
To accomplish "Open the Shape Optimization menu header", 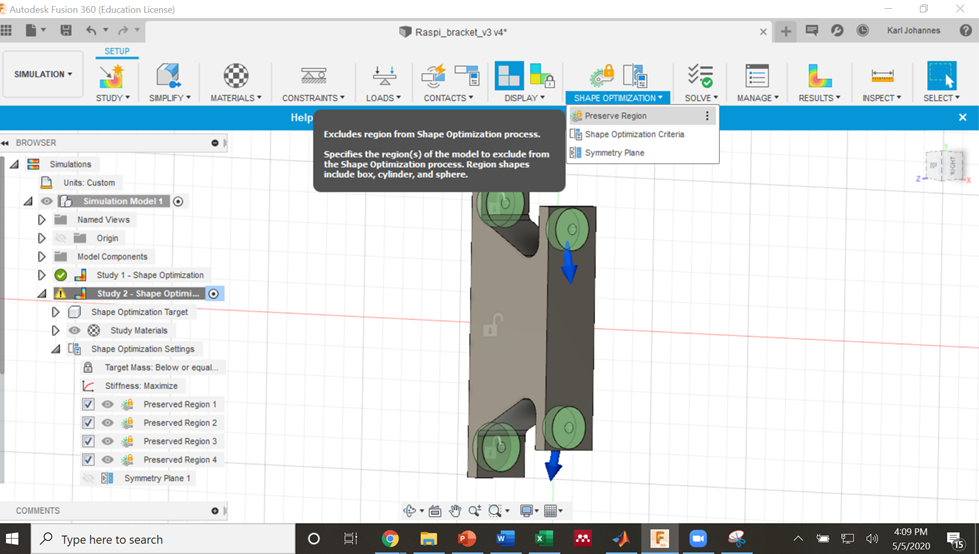I will [x=618, y=98].
